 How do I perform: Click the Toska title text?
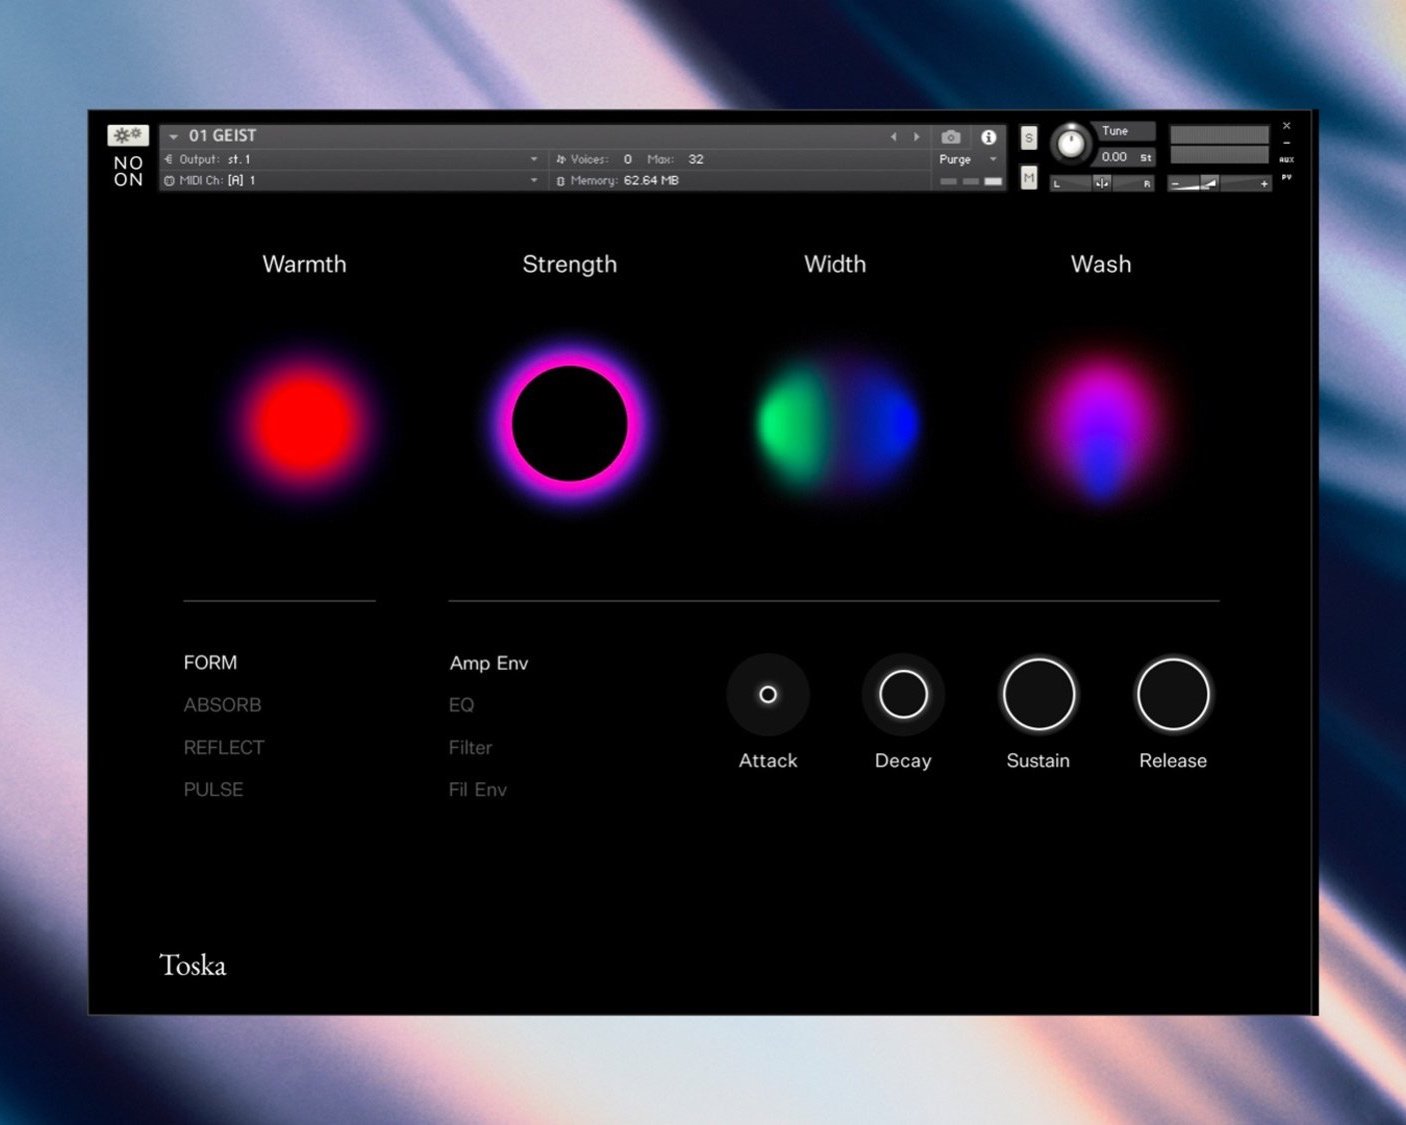(x=193, y=965)
